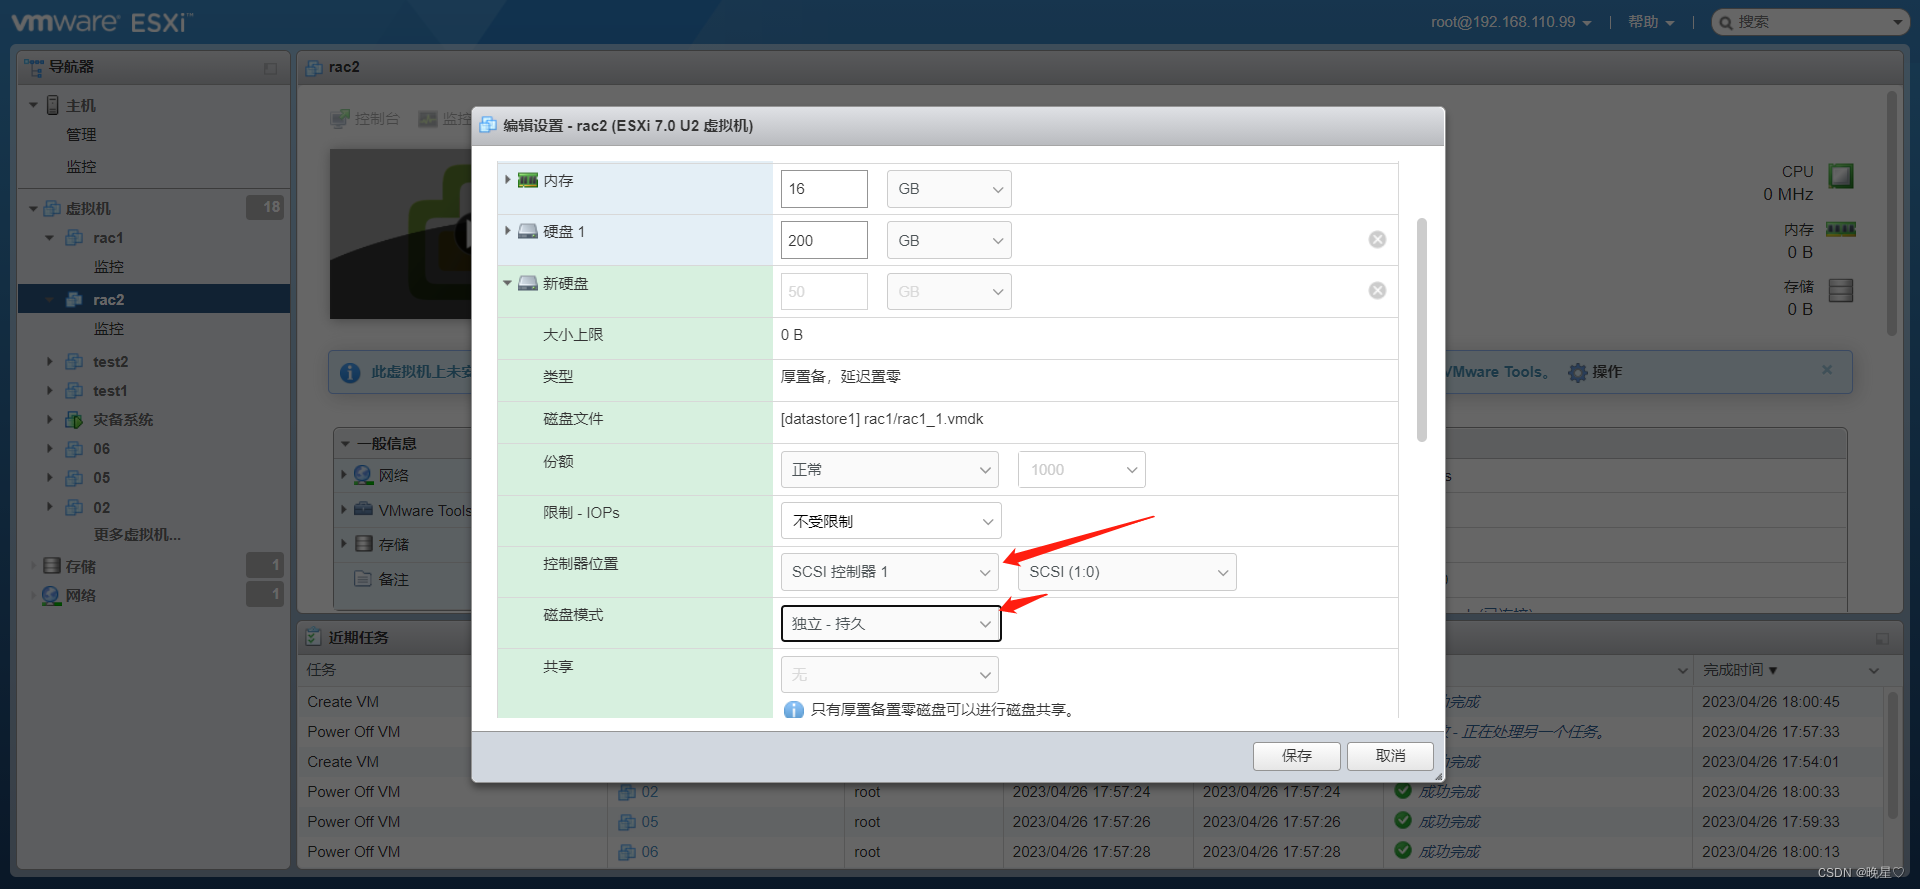Open the 份额 正常 dropdown

click(889, 470)
